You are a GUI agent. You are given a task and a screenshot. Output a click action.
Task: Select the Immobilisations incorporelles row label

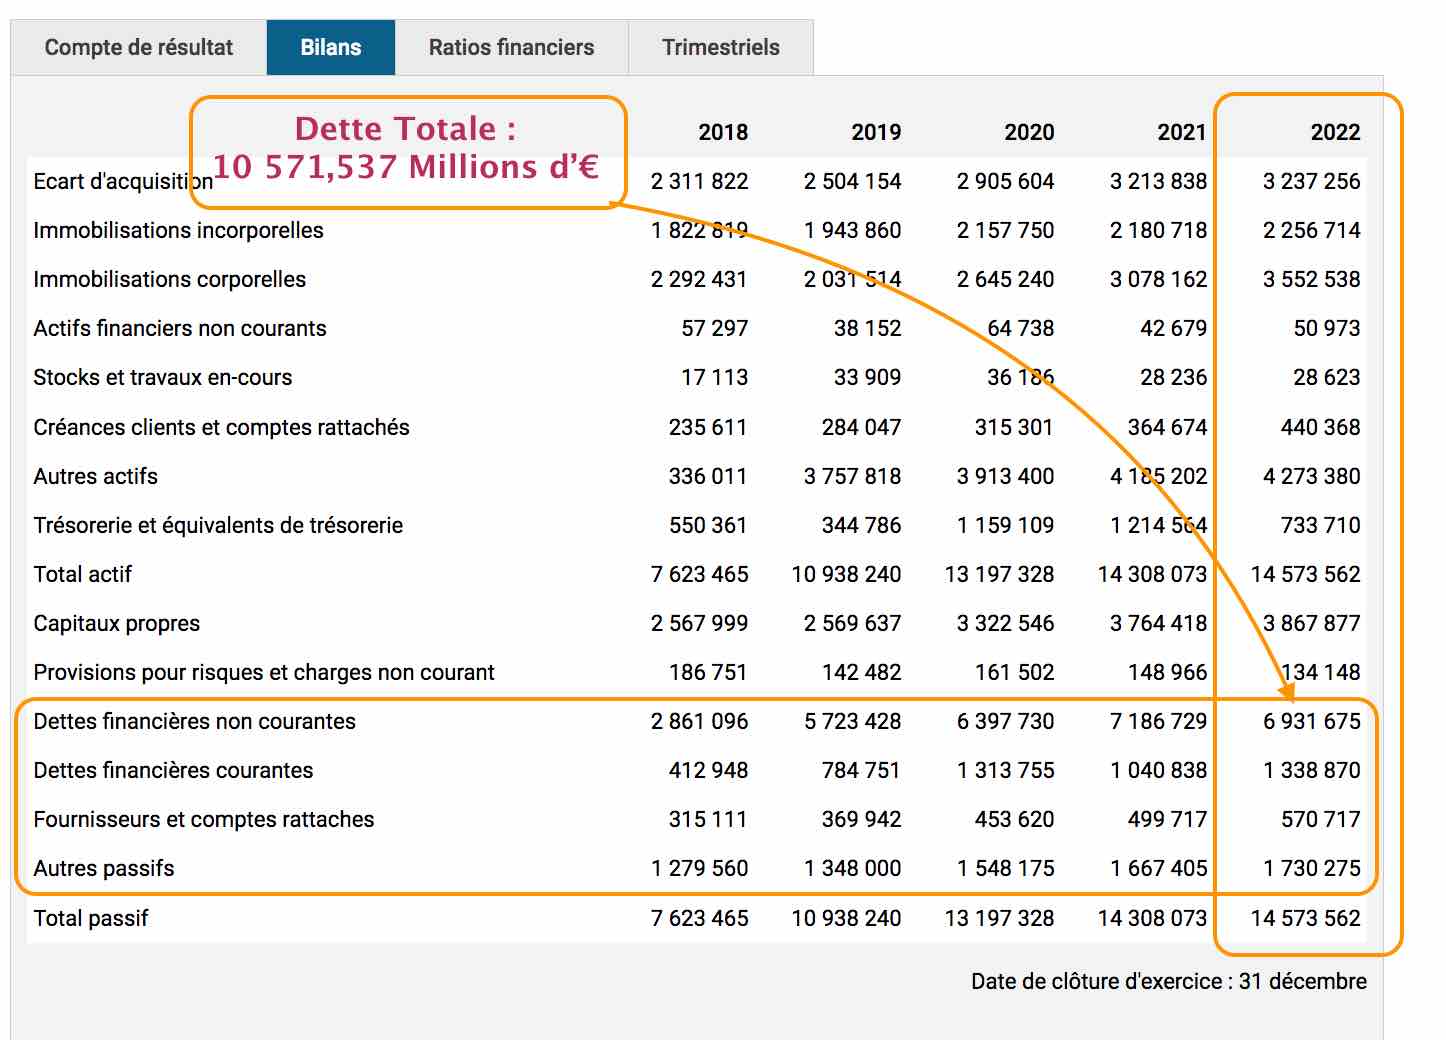(x=178, y=230)
